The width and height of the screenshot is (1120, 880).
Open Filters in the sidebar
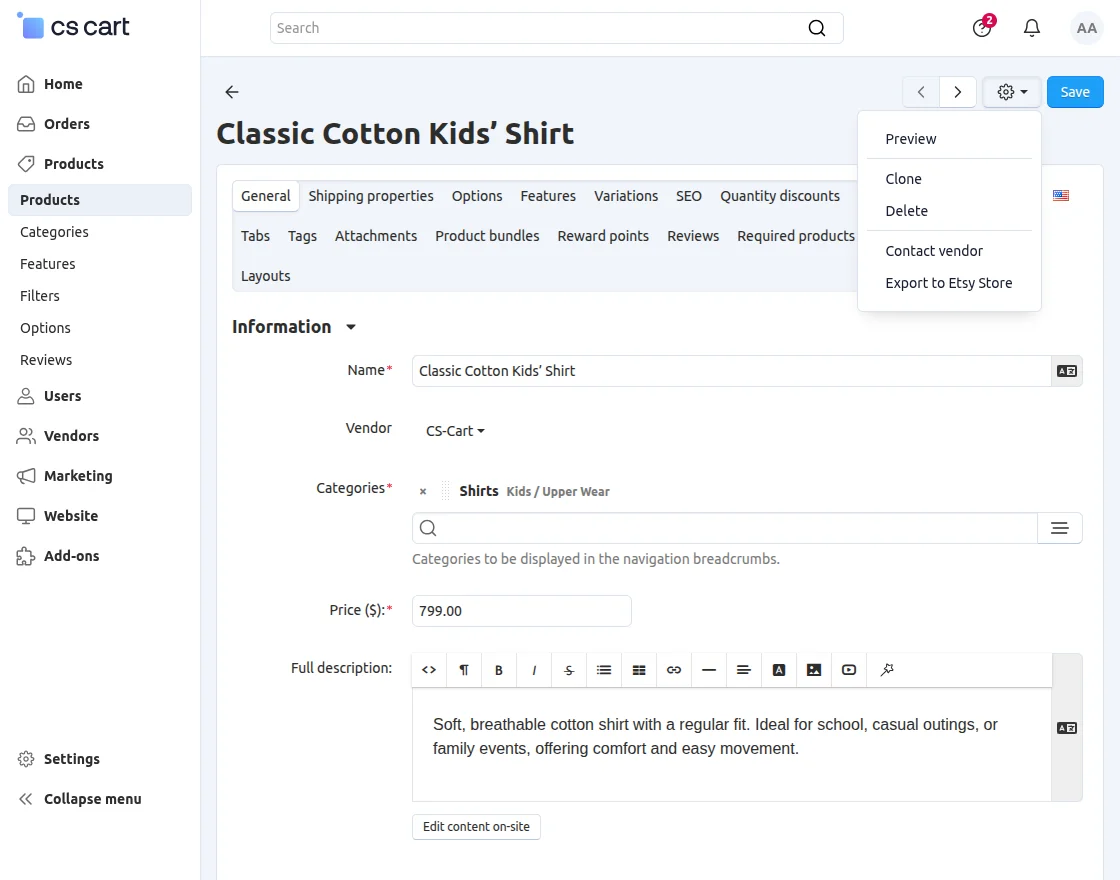tap(40, 296)
